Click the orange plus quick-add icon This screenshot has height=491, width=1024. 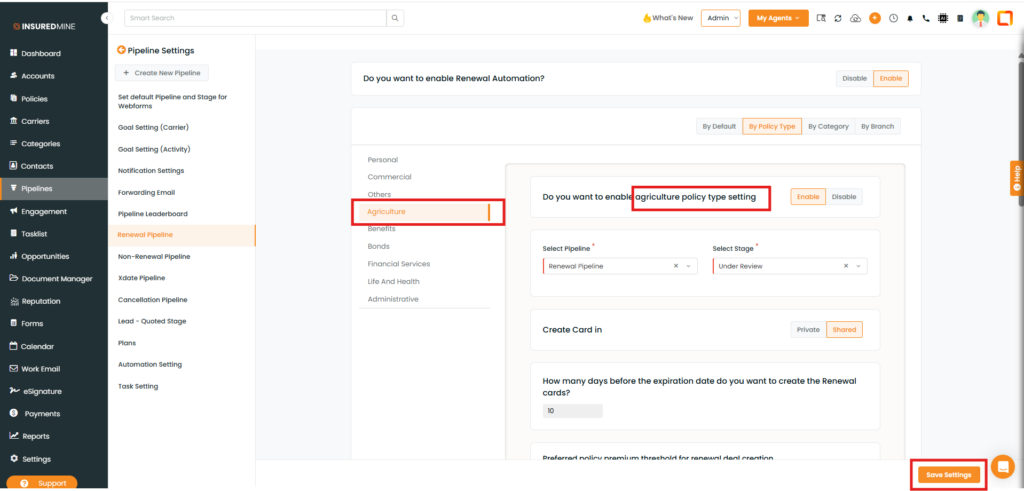875,18
